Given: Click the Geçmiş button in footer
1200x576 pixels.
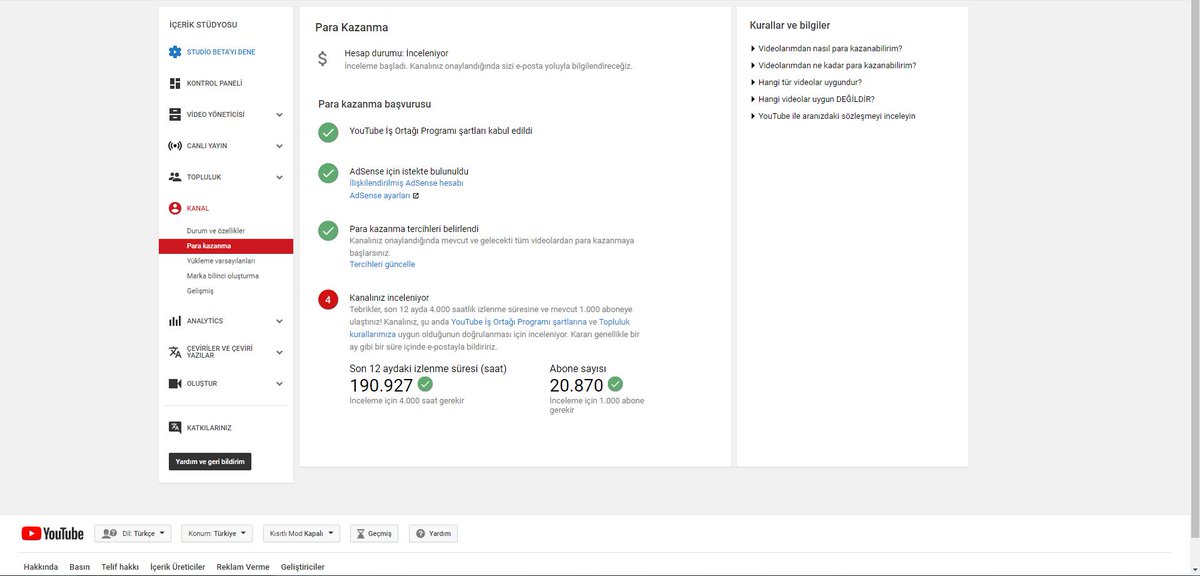Looking at the screenshot, I should pyautogui.click(x=374, y=534).
